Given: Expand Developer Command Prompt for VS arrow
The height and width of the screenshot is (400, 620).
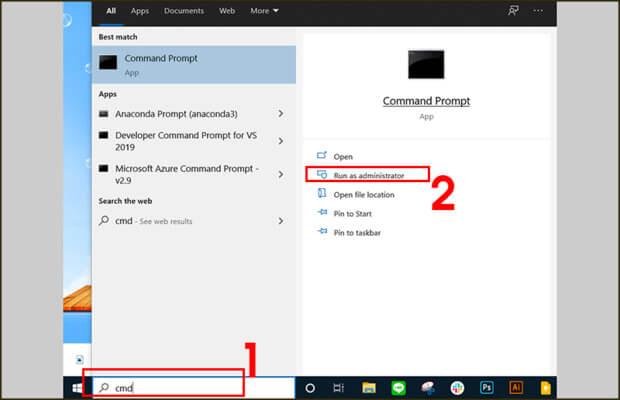Looking at the screenshot, I should point(280,139).
